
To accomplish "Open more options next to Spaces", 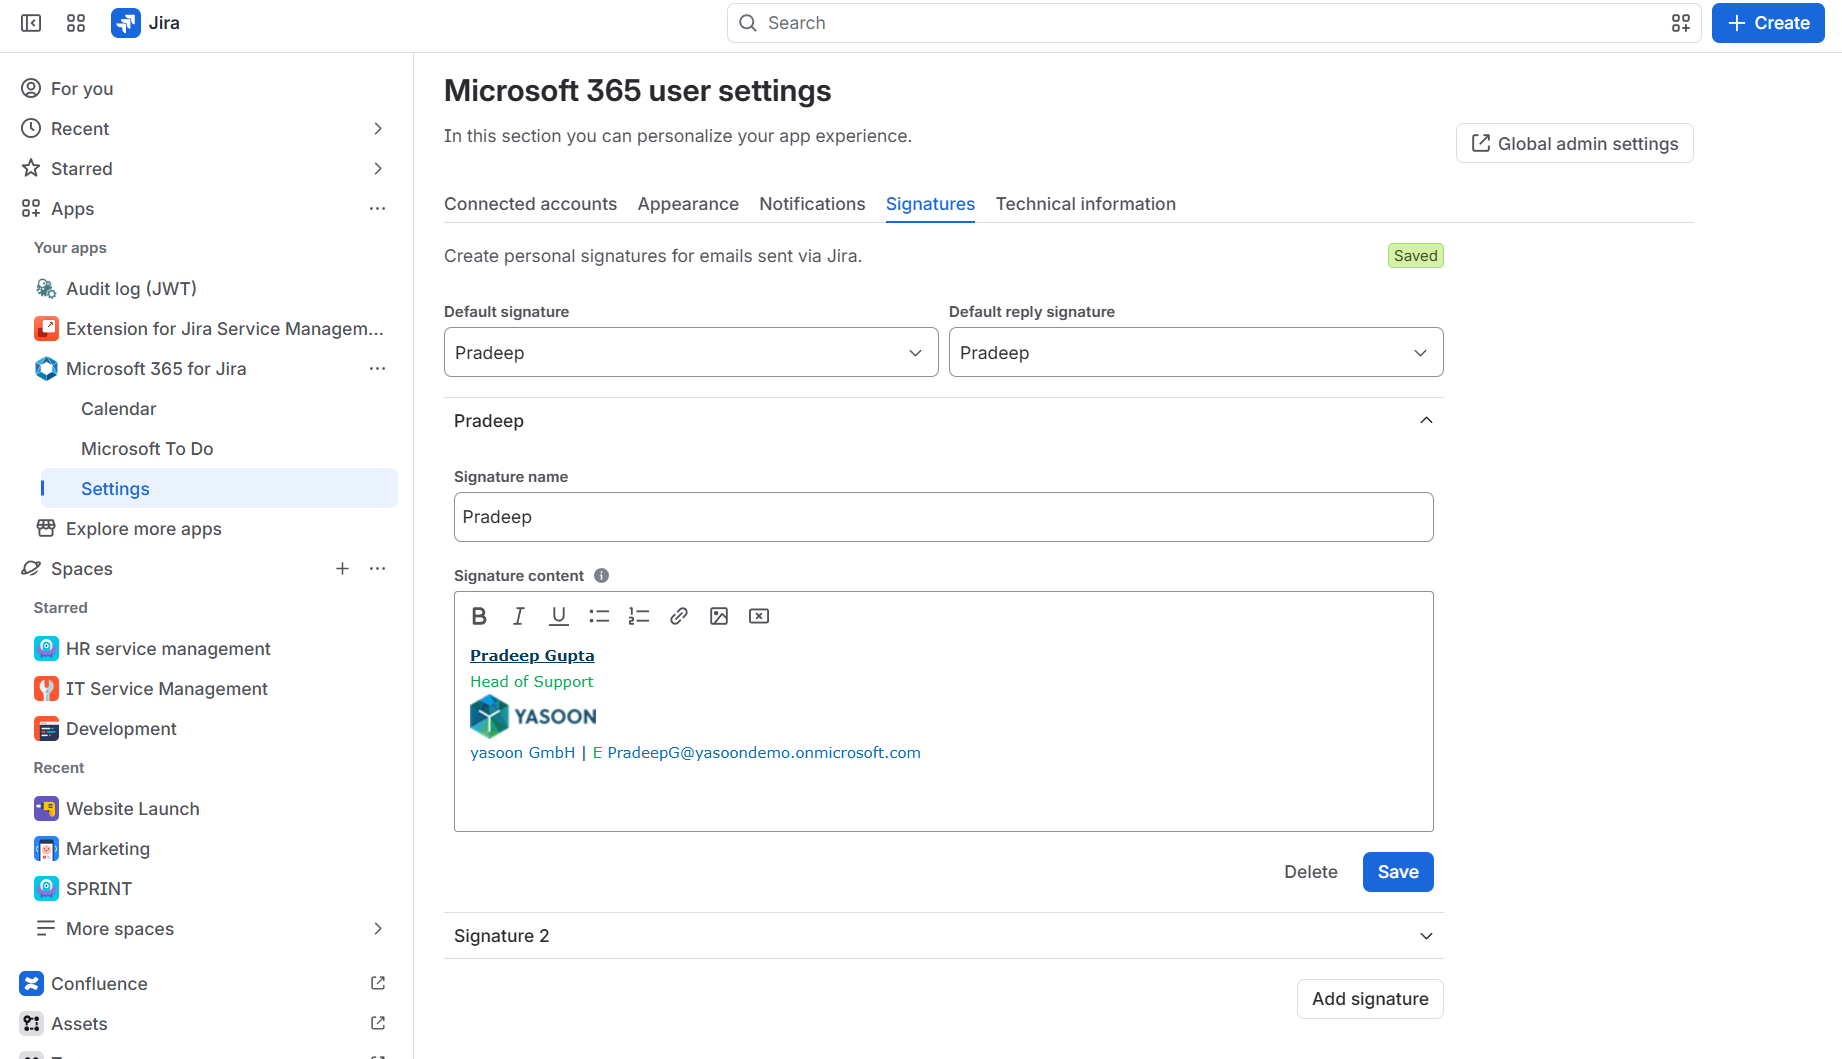I will [377, 569].
